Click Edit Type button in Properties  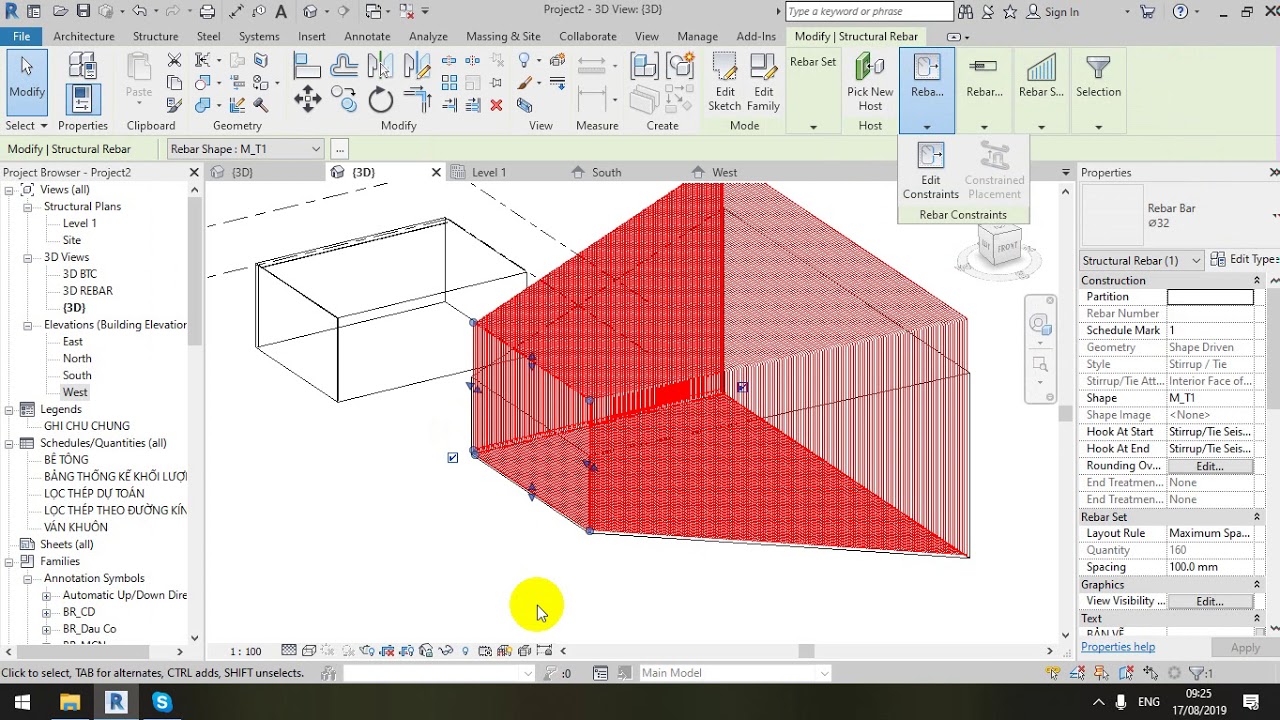pos(1244,260)
